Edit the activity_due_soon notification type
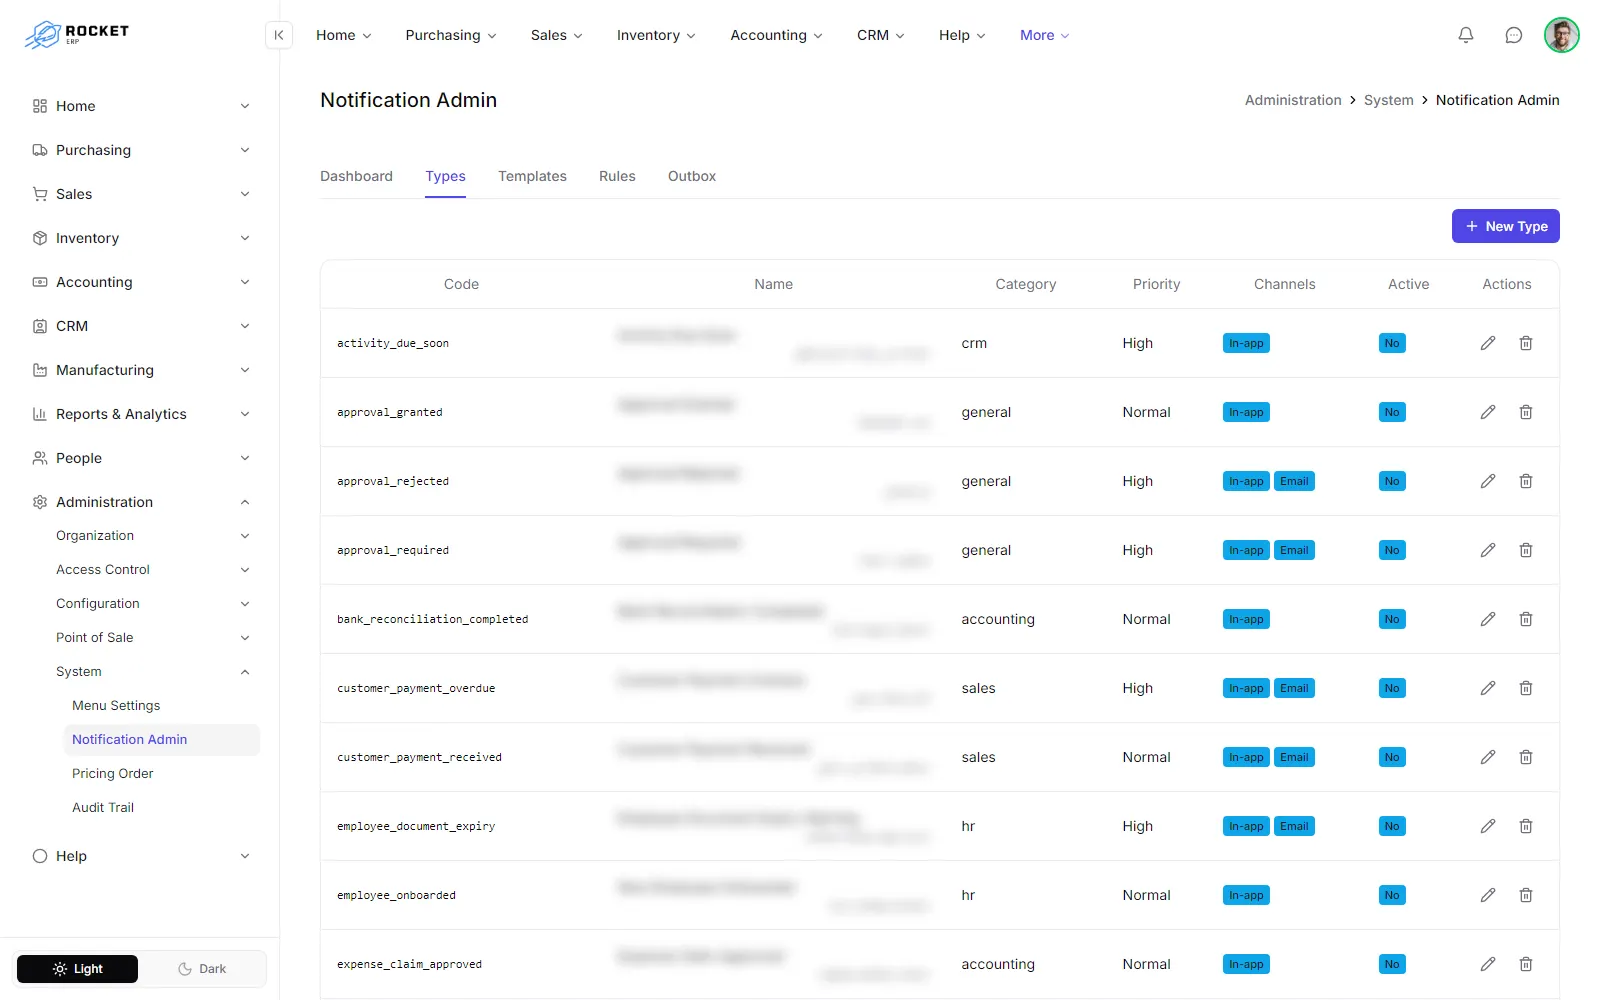 click(1488, 343)
